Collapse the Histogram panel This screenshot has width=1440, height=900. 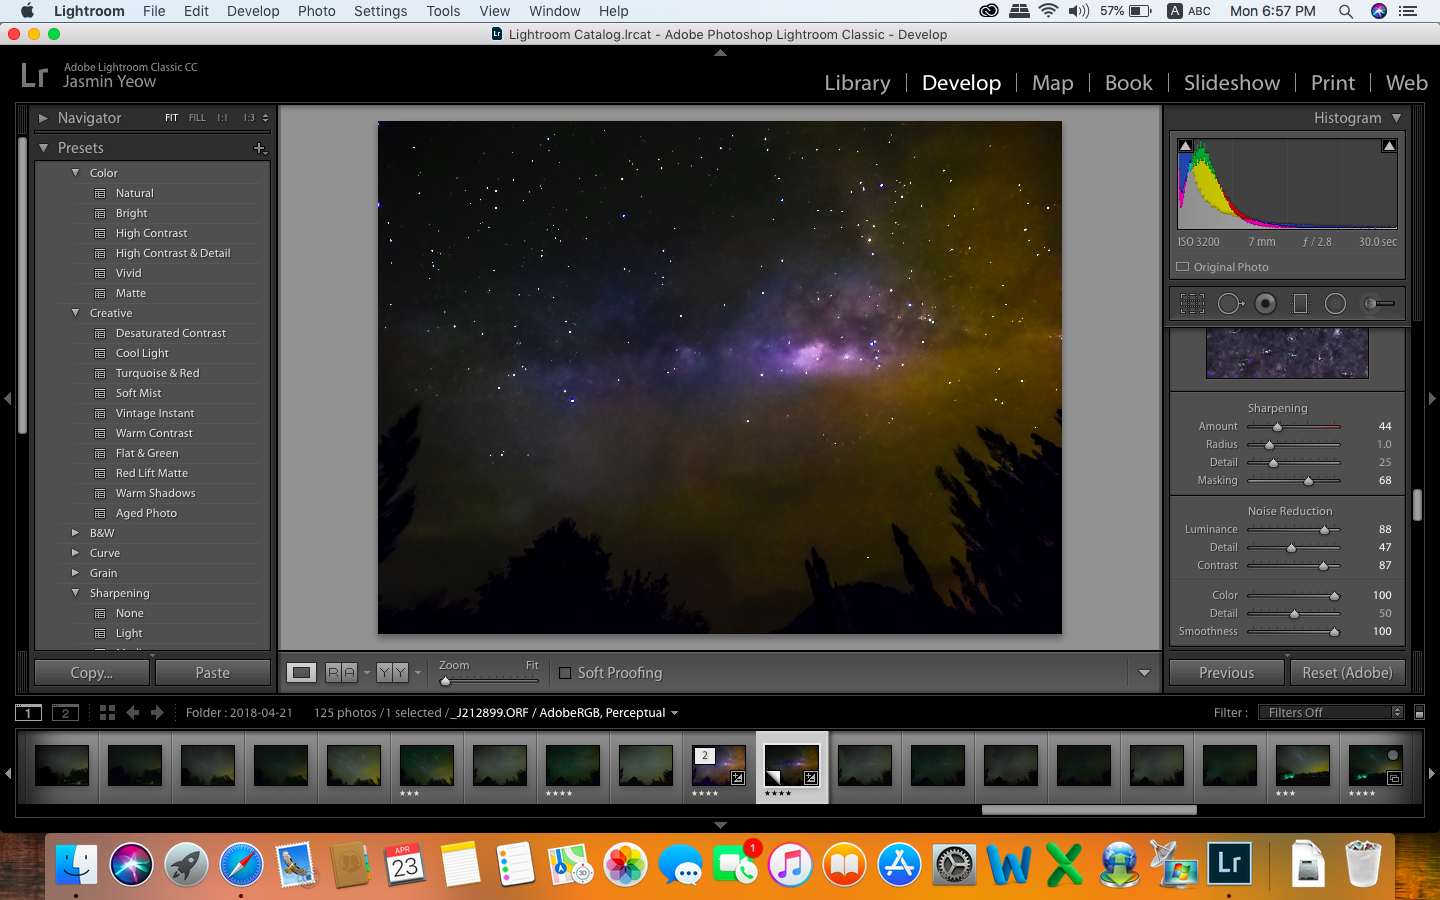click(x=1397, y=118)
